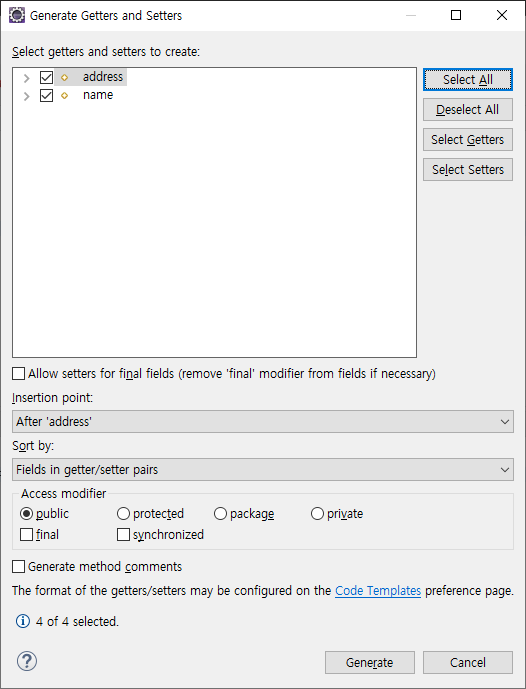Open the Insertion point dropdown

point(263,421)
